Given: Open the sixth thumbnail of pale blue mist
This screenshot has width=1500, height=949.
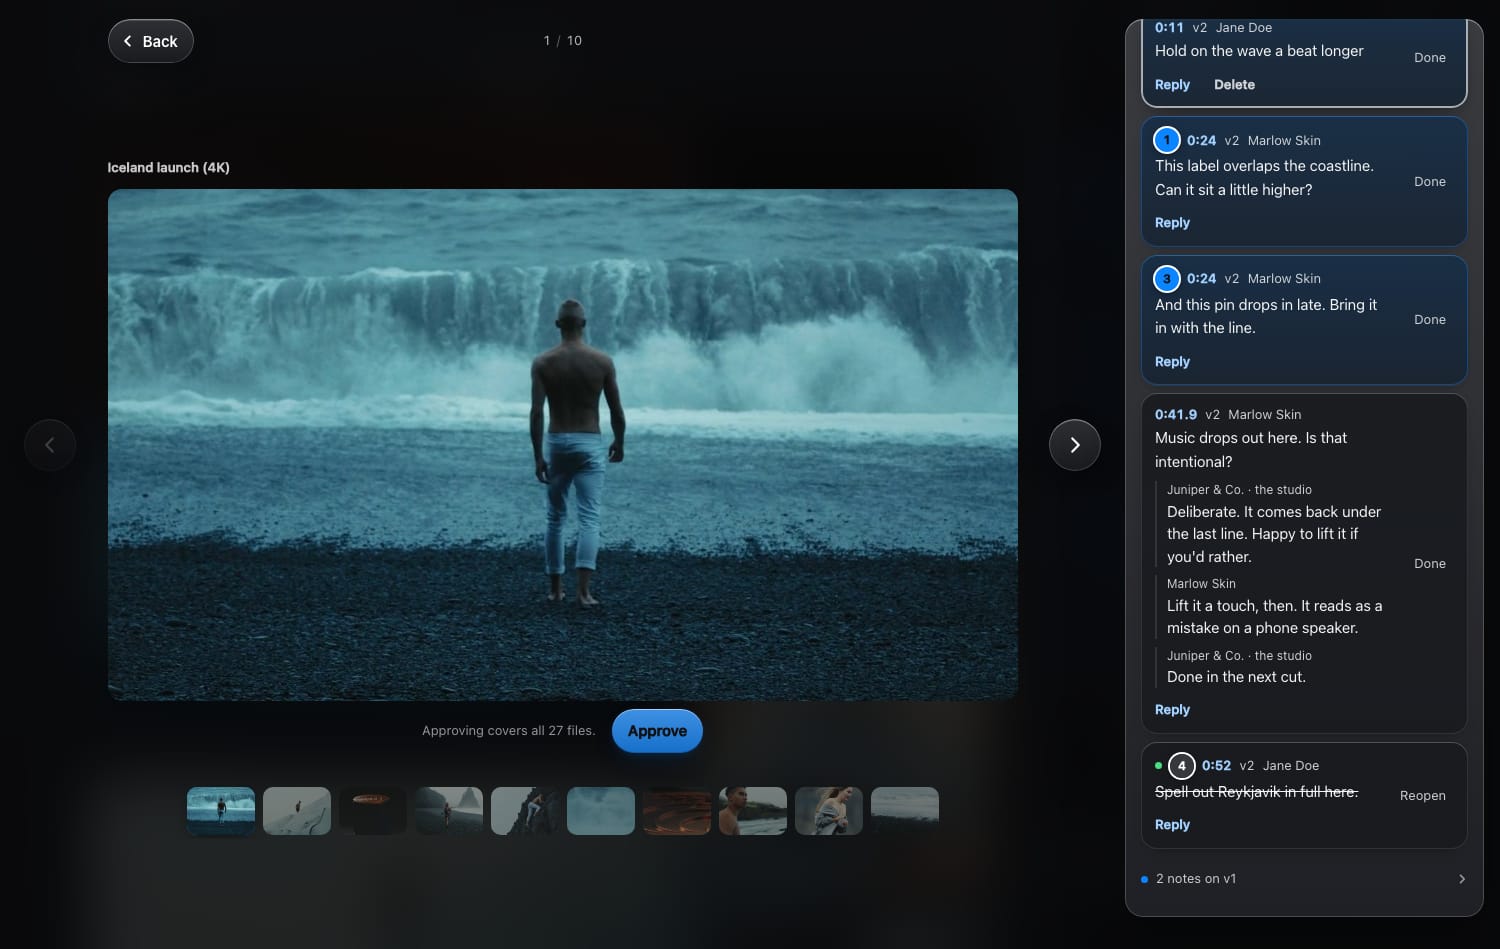Looking at the screenshot, I should [x=601, y=811].
